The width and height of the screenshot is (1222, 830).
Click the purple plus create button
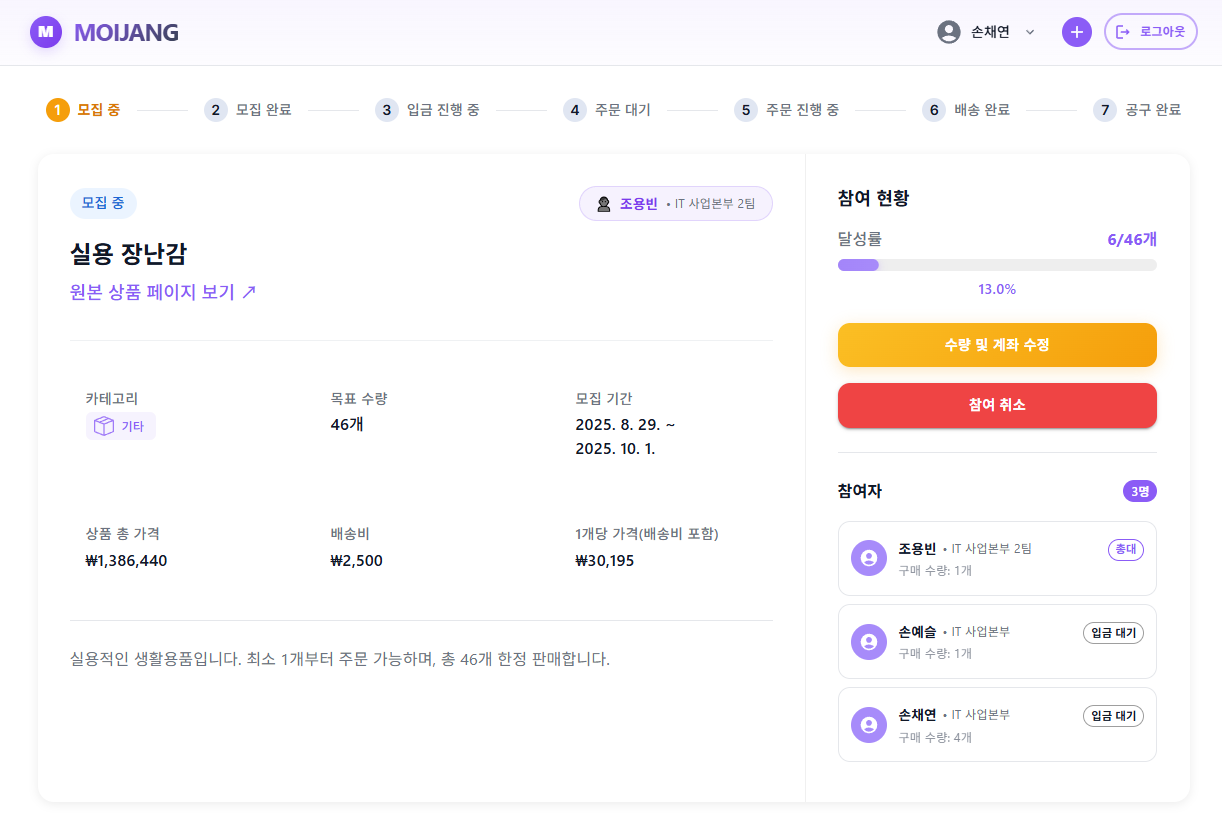[x=1077, y=32]
